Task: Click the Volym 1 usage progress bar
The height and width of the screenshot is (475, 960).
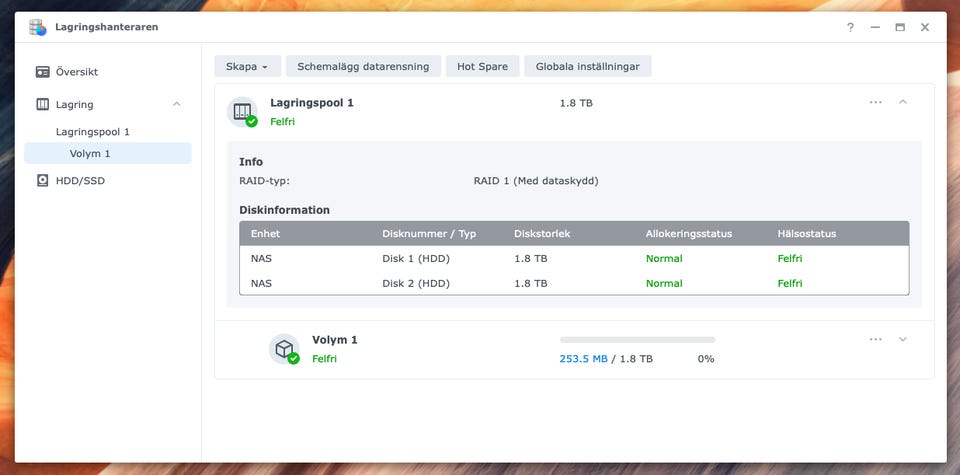Action: [637, 340]
